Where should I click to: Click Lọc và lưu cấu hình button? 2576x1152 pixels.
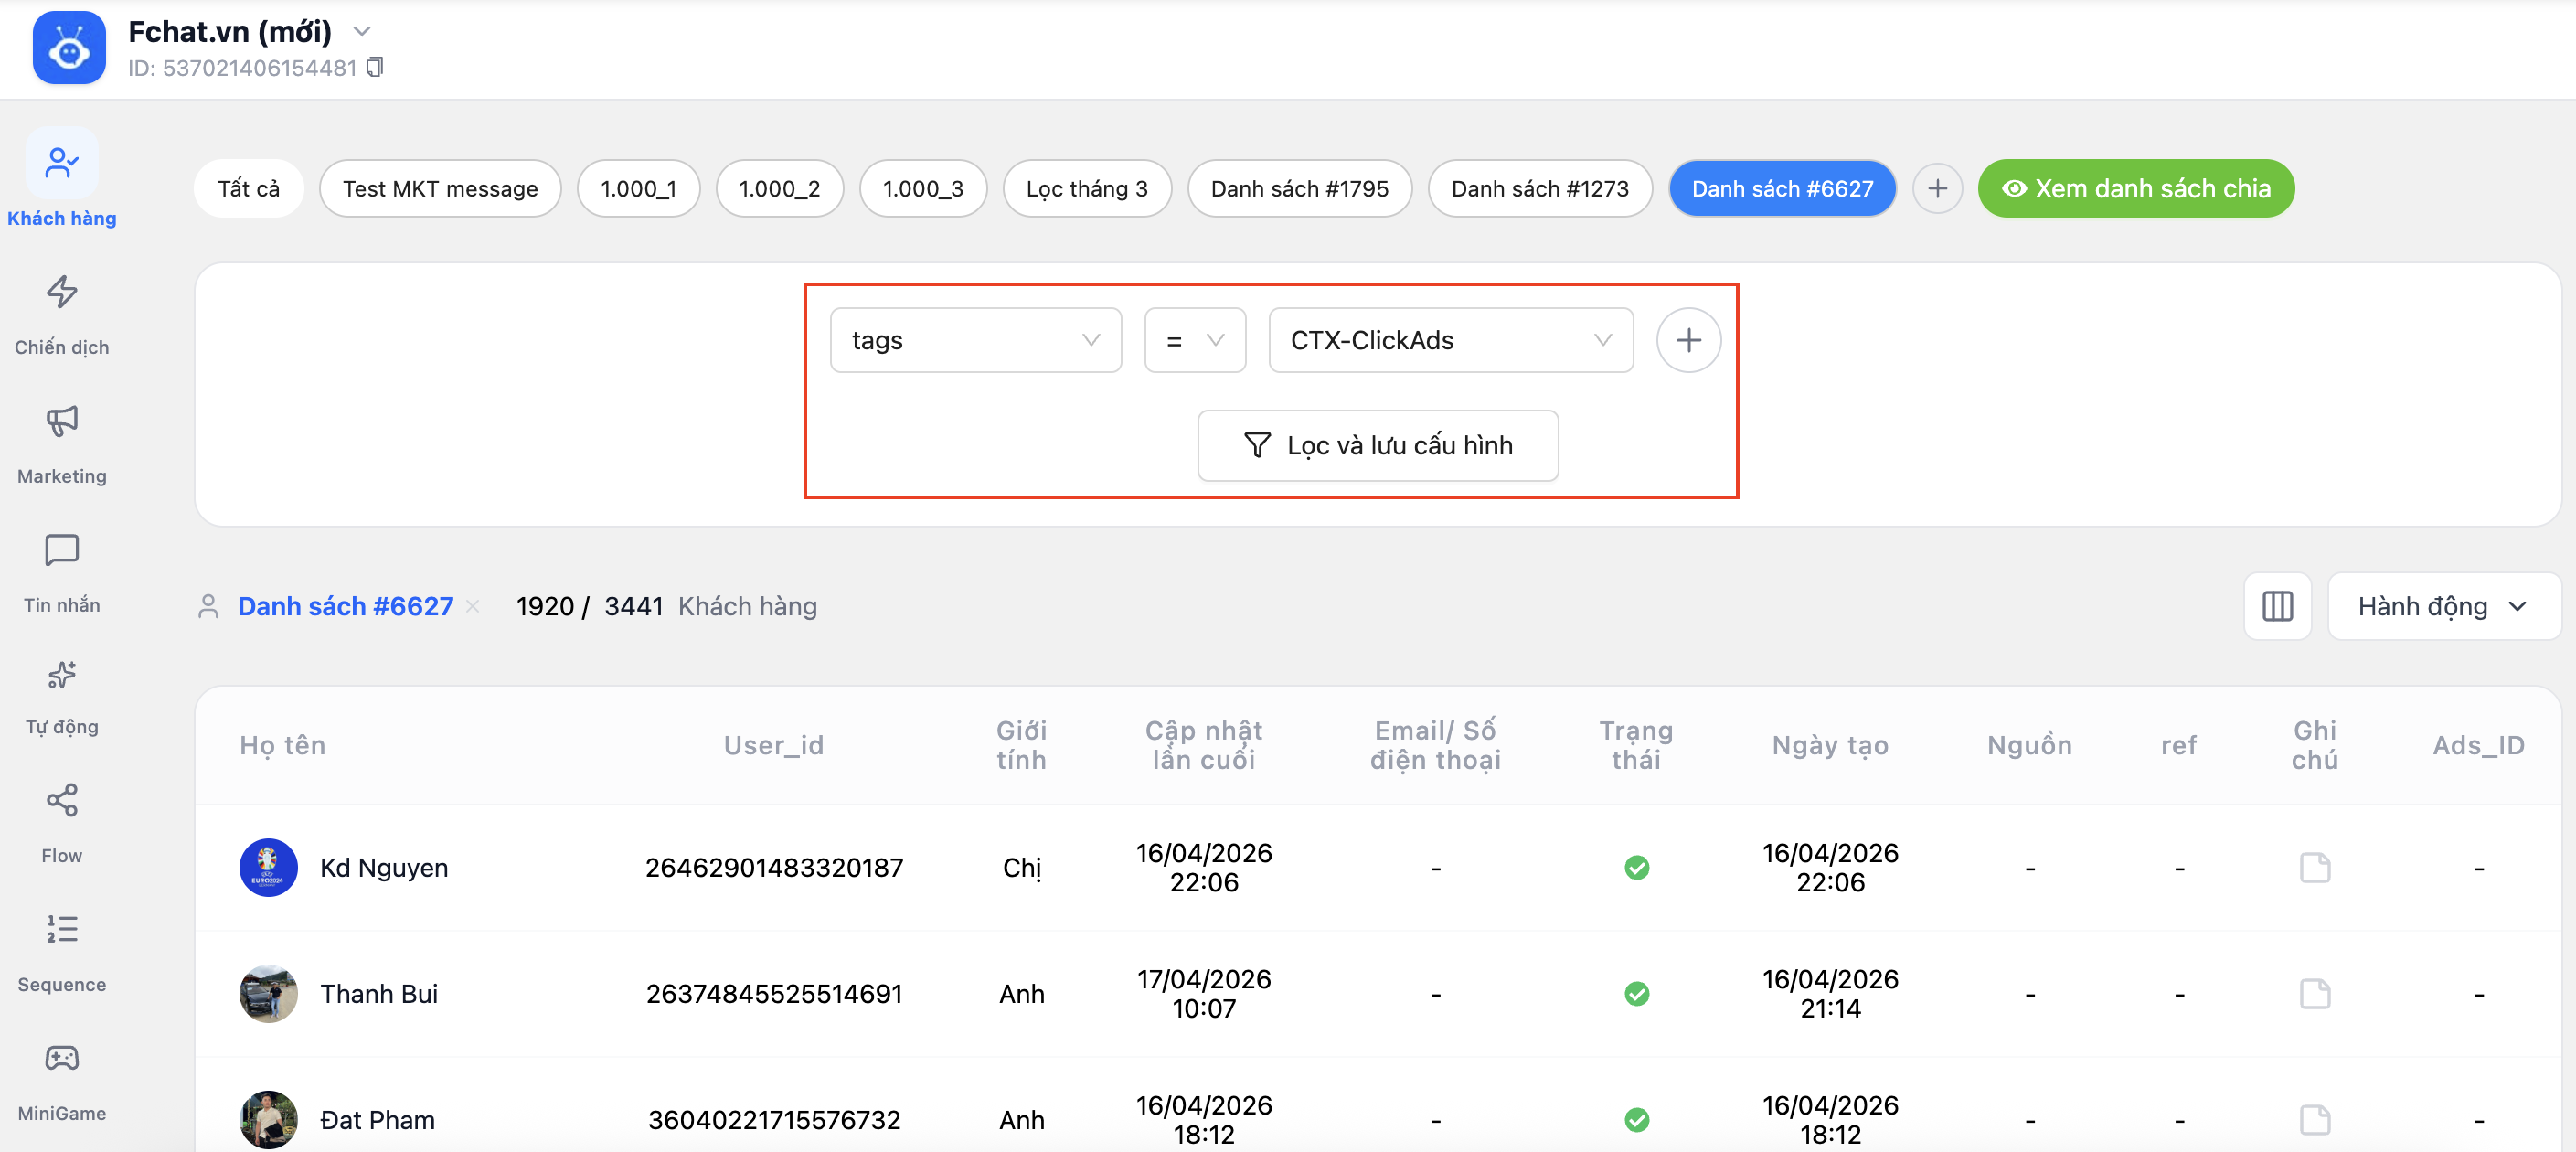coord(1377,445)
